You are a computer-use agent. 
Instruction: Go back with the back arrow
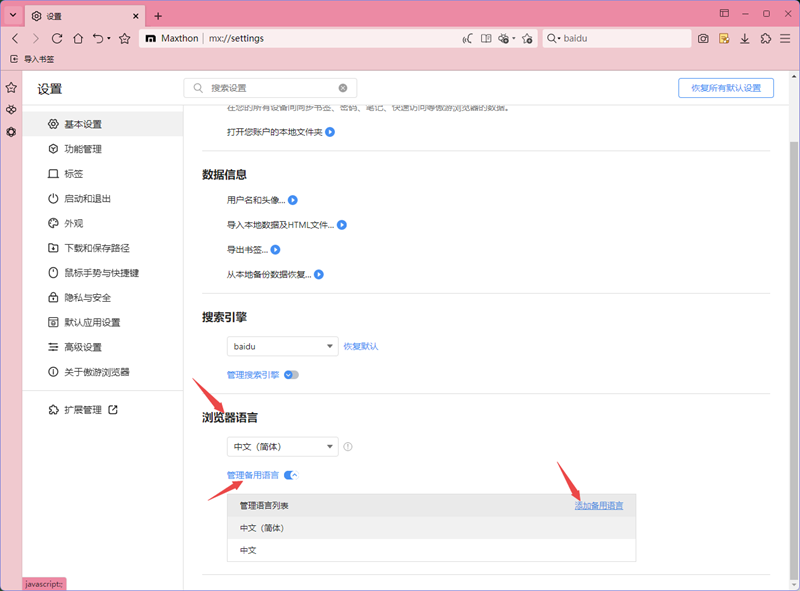pyautogui.click(x=15, y=38)
